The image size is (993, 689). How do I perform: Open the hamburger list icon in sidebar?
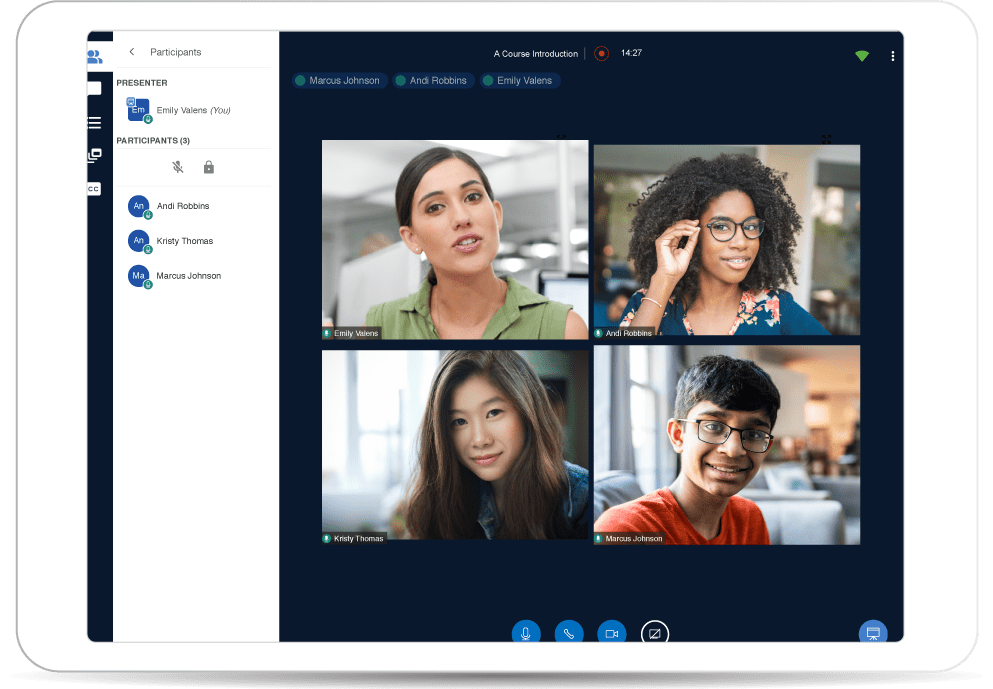coord(94,123)
